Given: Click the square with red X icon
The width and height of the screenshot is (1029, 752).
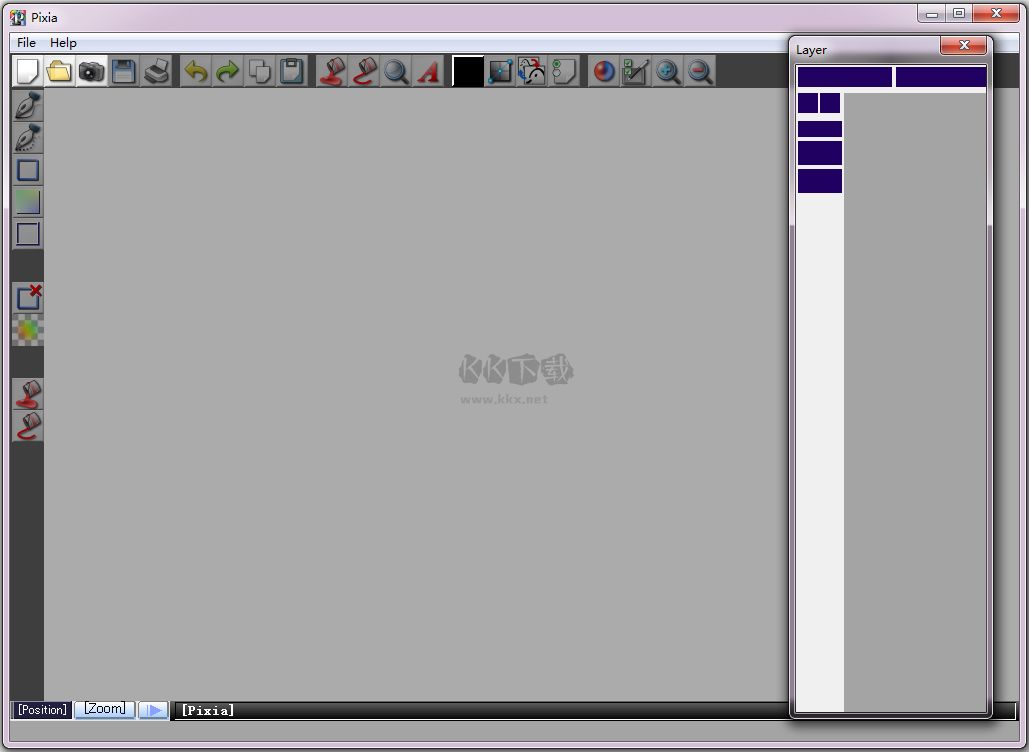Looking at the screenshot, I should (28, 298).
